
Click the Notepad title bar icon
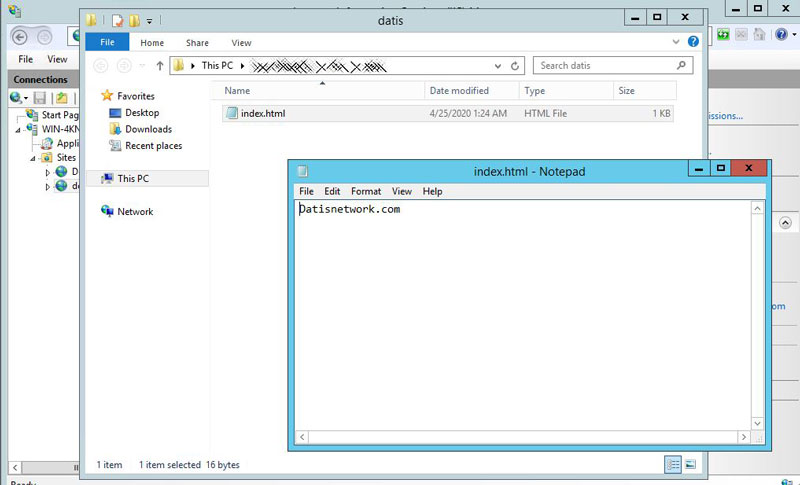click(303, 171)
